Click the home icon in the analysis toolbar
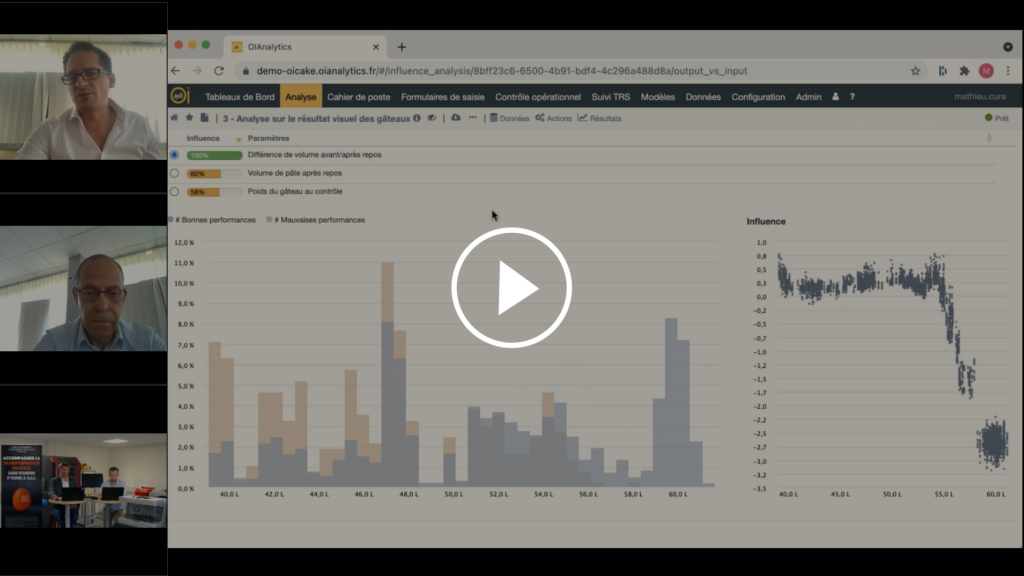 pyautogui.click(x=175, y=118)
